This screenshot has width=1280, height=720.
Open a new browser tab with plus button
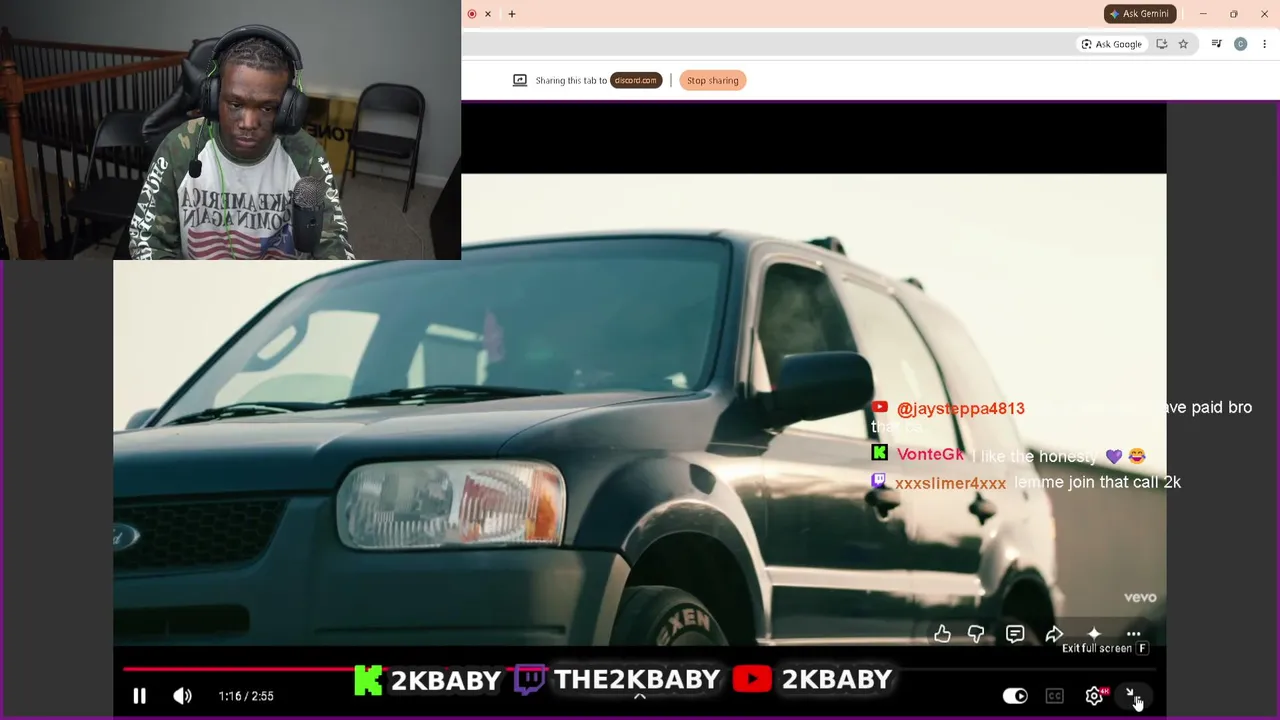pyautogui.click(x=512, y=14)
